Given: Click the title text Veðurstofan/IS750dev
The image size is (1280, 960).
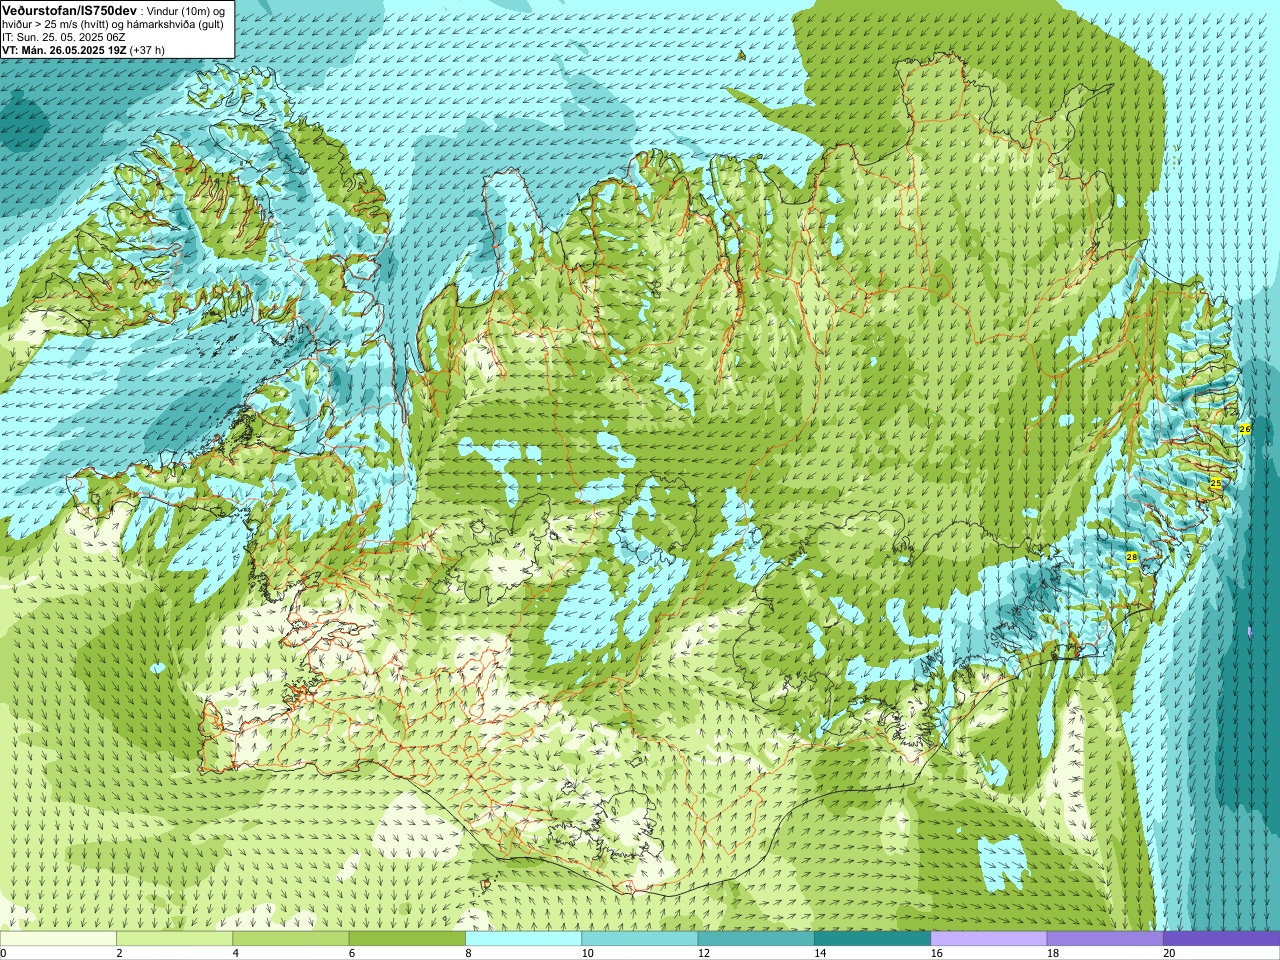Looking at the screenshot, I should (x=69, y=9).
